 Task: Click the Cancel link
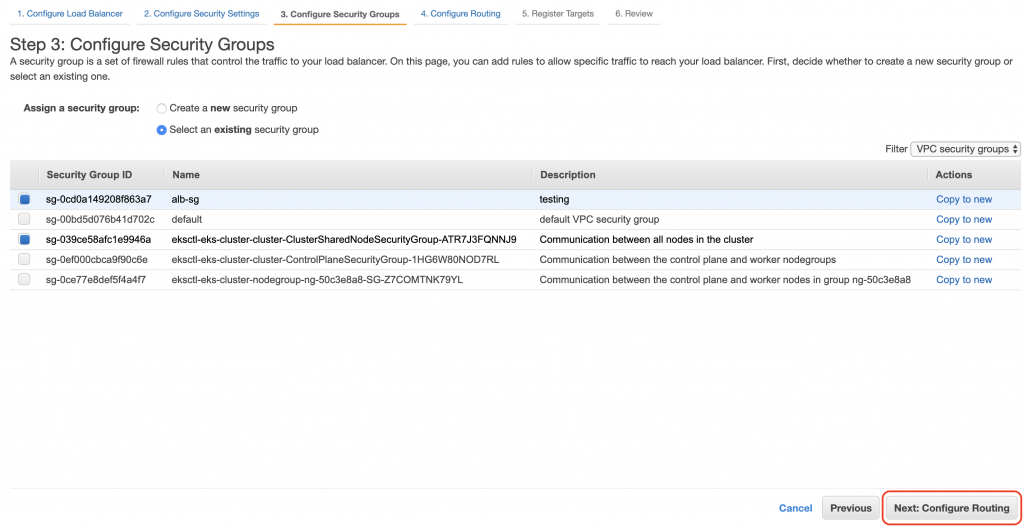click(795, 508)
